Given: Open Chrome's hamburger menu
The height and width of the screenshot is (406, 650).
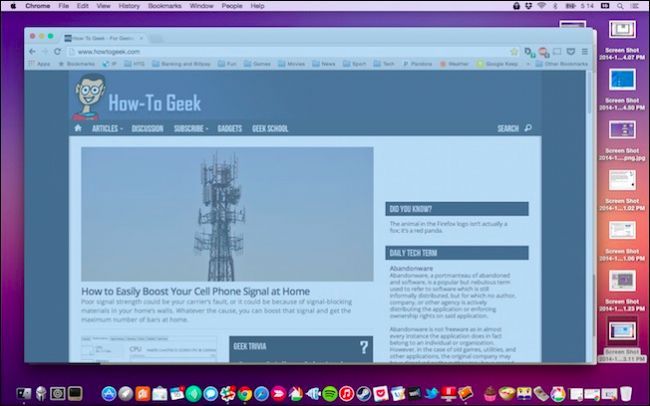Looking at the screenshot, I should click(x=585, y=51).
